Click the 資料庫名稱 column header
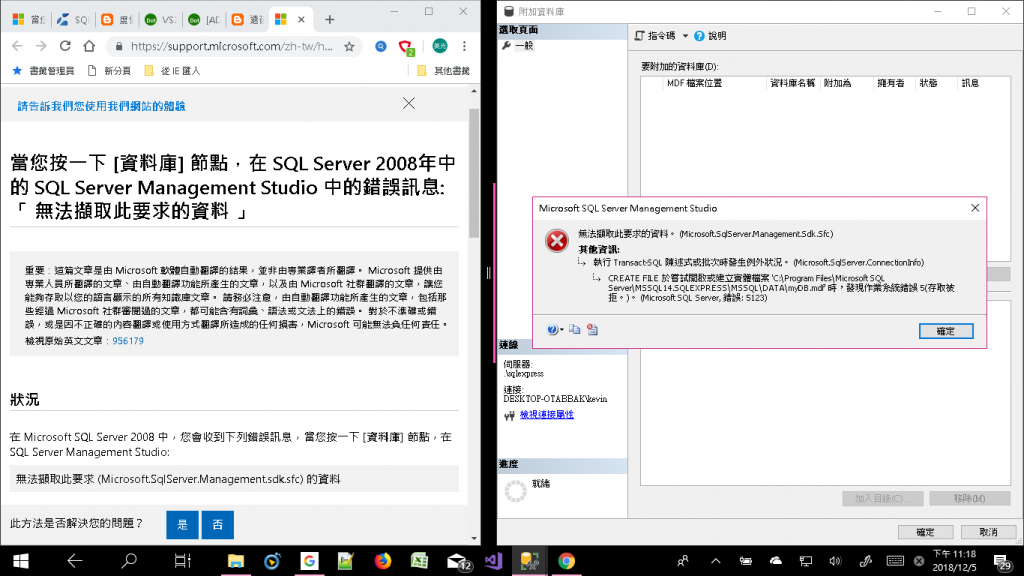This screenshot has height=576, width=1024. click(792, 83)
